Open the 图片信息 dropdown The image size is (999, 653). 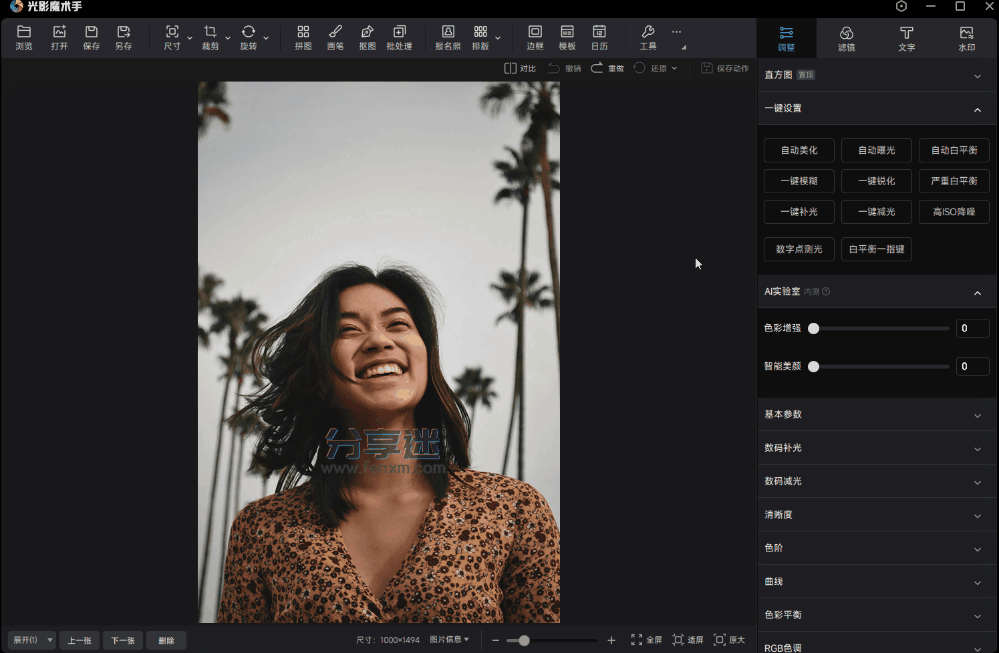pos(449,640)
